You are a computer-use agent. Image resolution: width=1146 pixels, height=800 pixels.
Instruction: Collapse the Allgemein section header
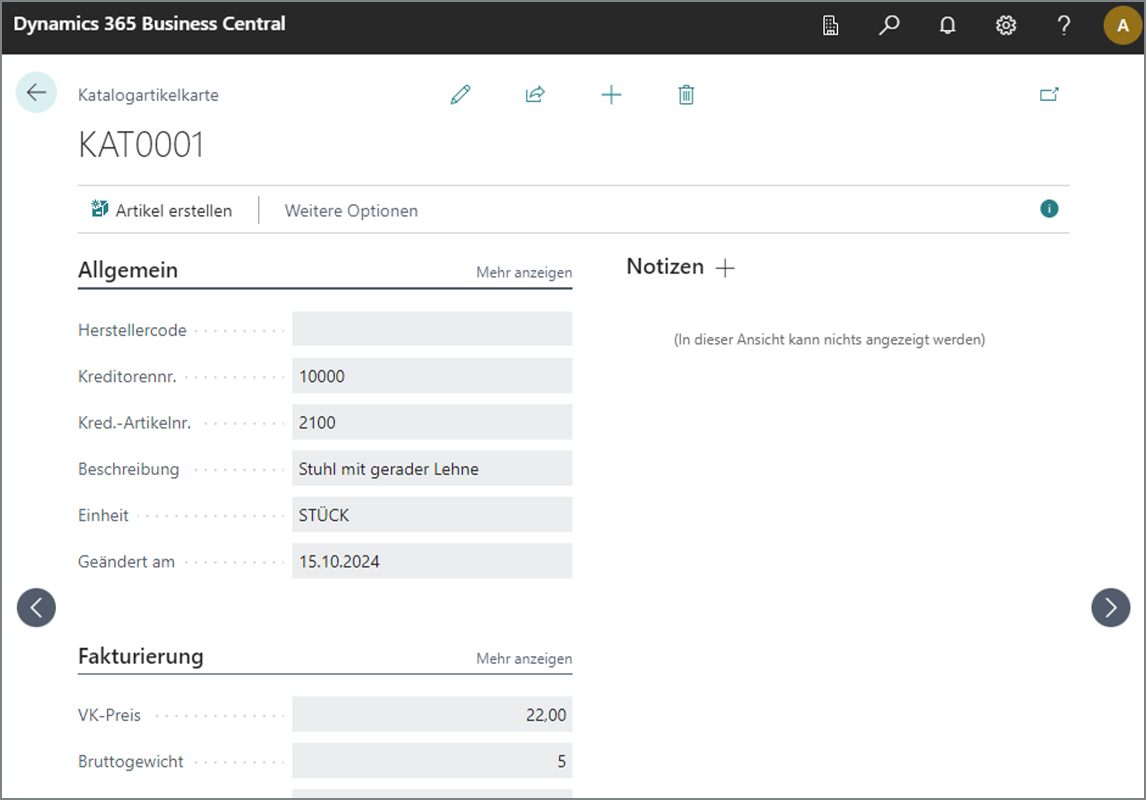pos(128,270)
